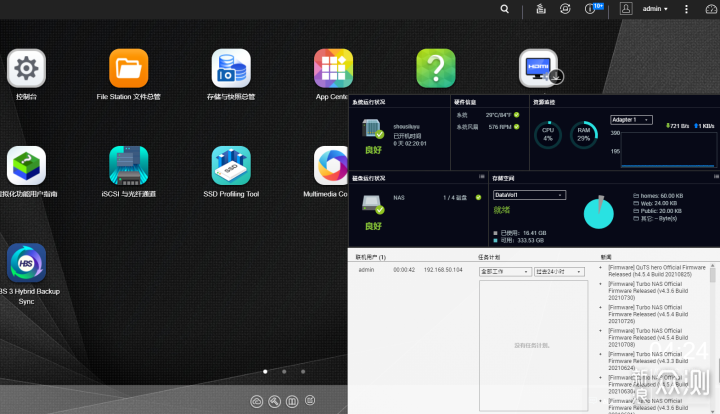The image size is (720, 414).
Task: Click the homes: 60.00 KB folder entry
Action: (x=658, y=196)
